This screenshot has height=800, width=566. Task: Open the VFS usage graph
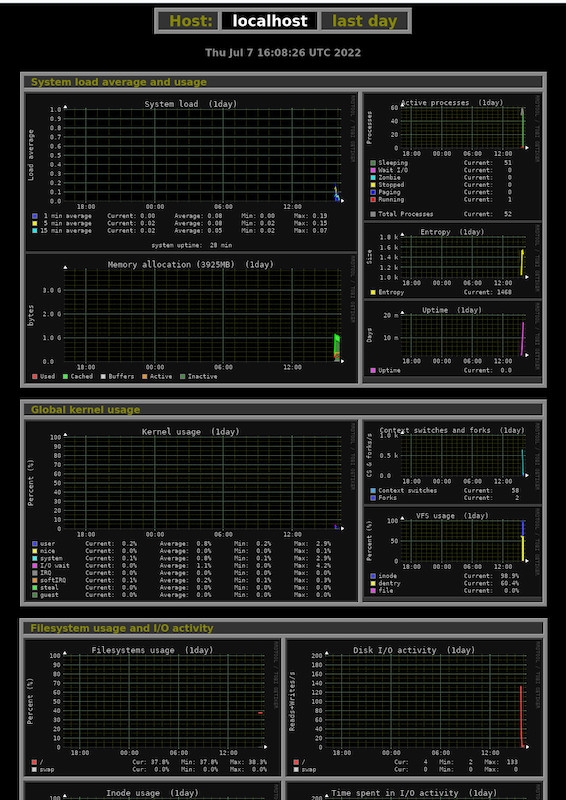click(x=453, y=552)
